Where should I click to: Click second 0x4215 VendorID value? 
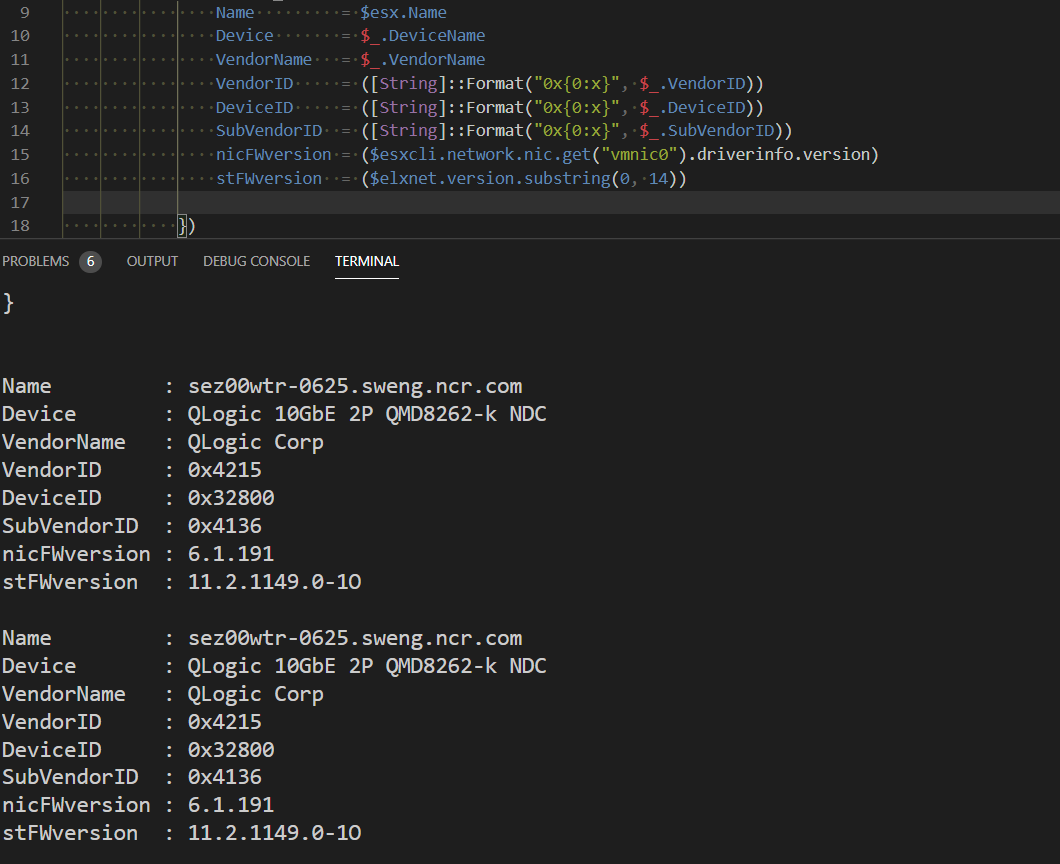pyautogui.click(x=224, y=722)
